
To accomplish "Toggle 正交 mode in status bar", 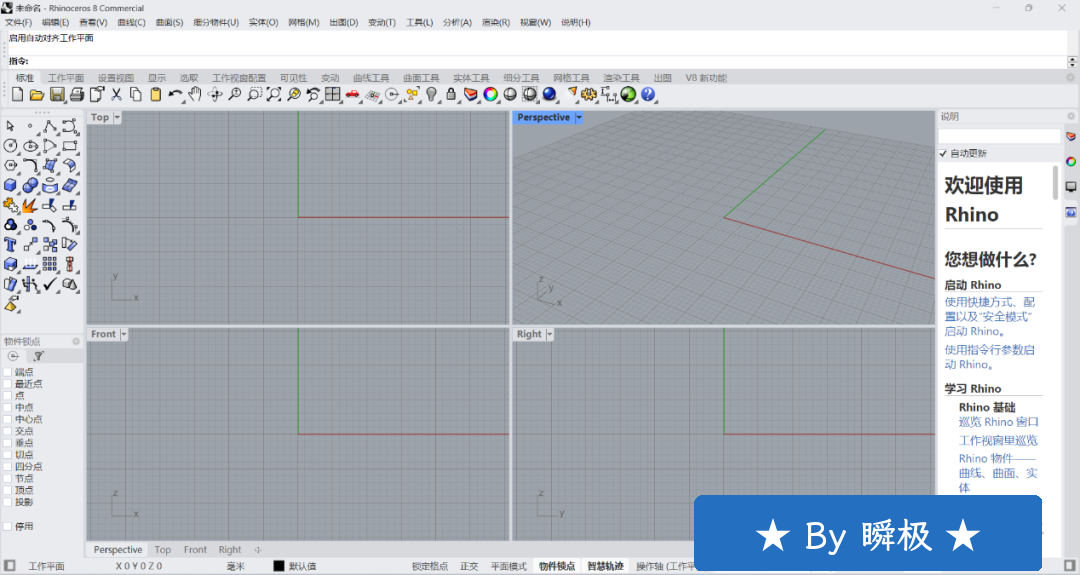I will (x=469, y=566).
